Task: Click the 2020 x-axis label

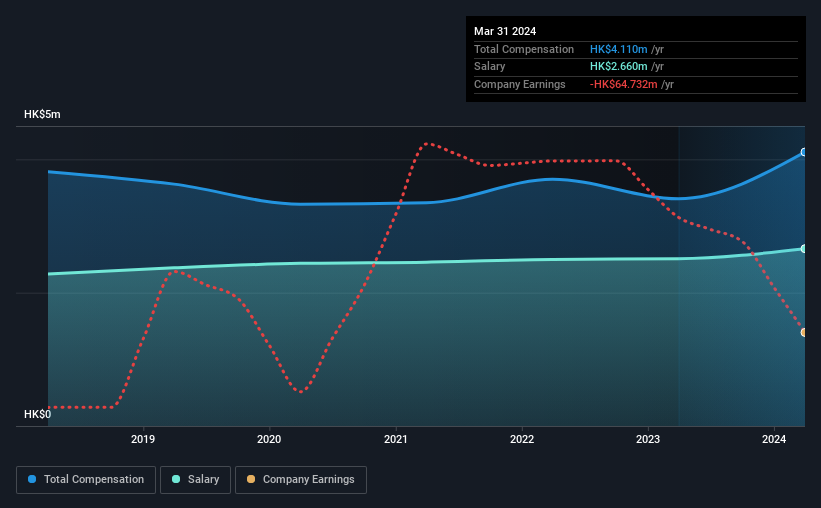Action: pyautogui.click(x=269, y=439)
